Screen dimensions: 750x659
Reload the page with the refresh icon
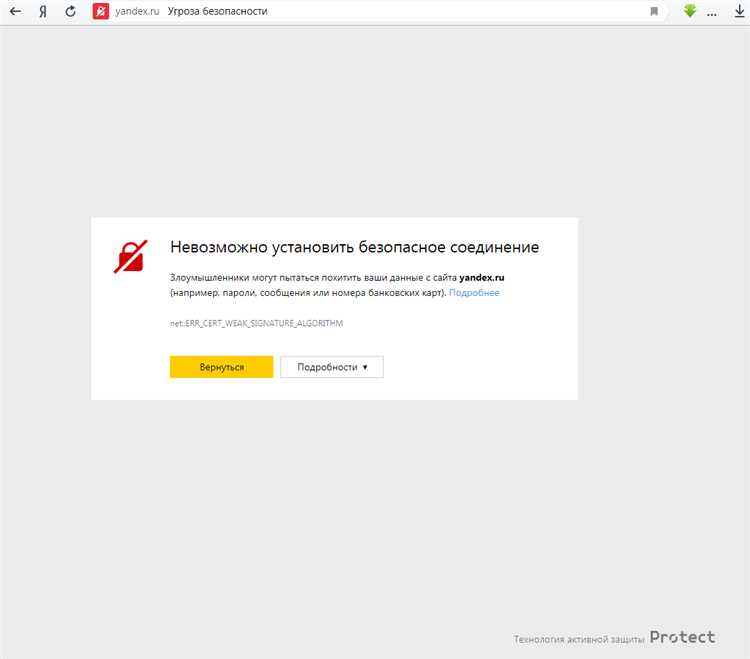pyautogui.click(x=70, y=11)
